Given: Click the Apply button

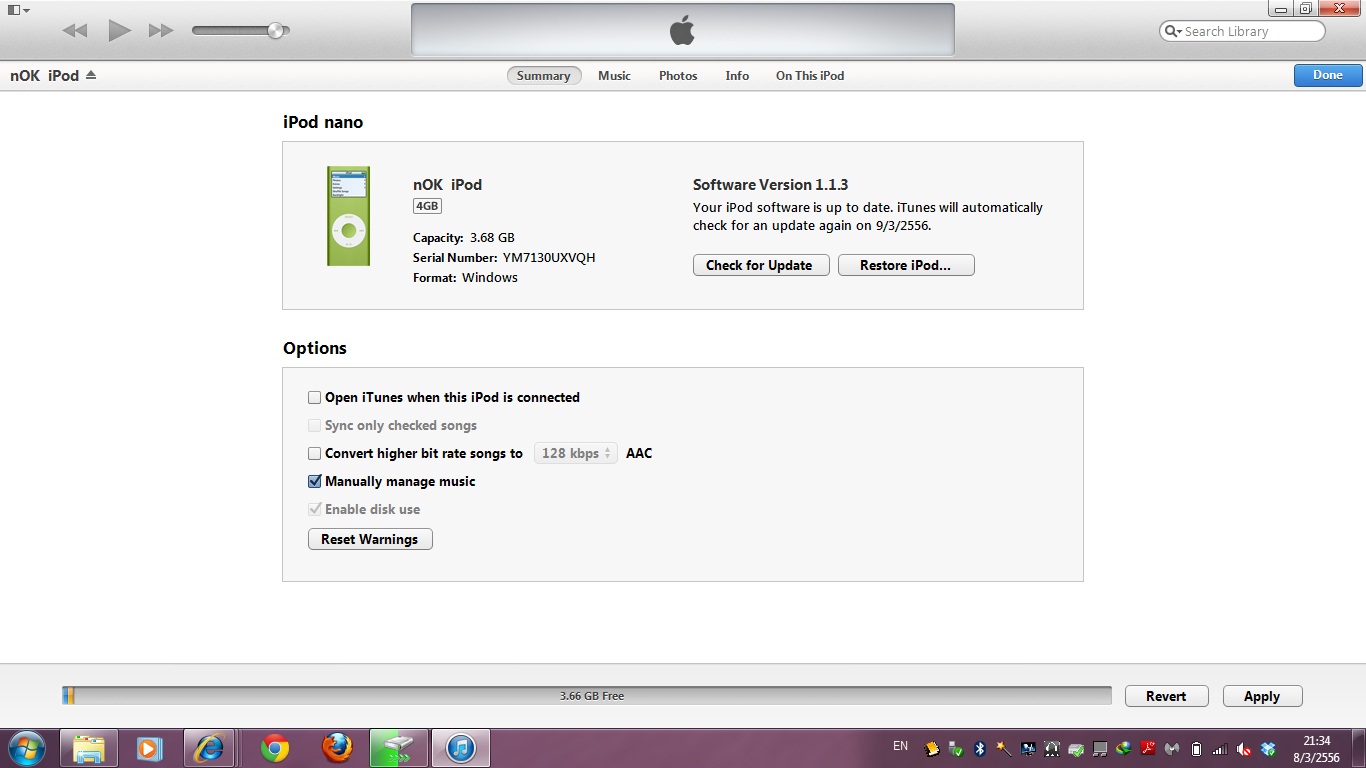Looking at the screenshot, I should [1261, 696].
